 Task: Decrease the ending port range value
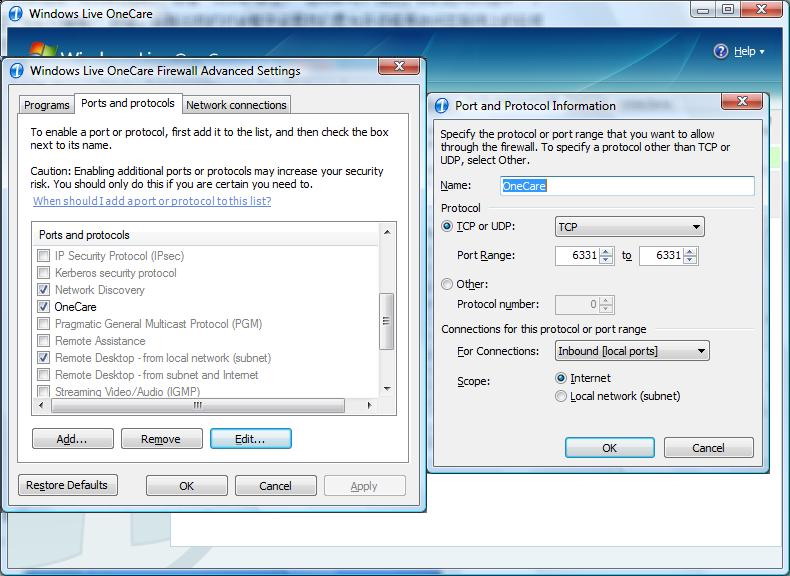coord(691,260)
